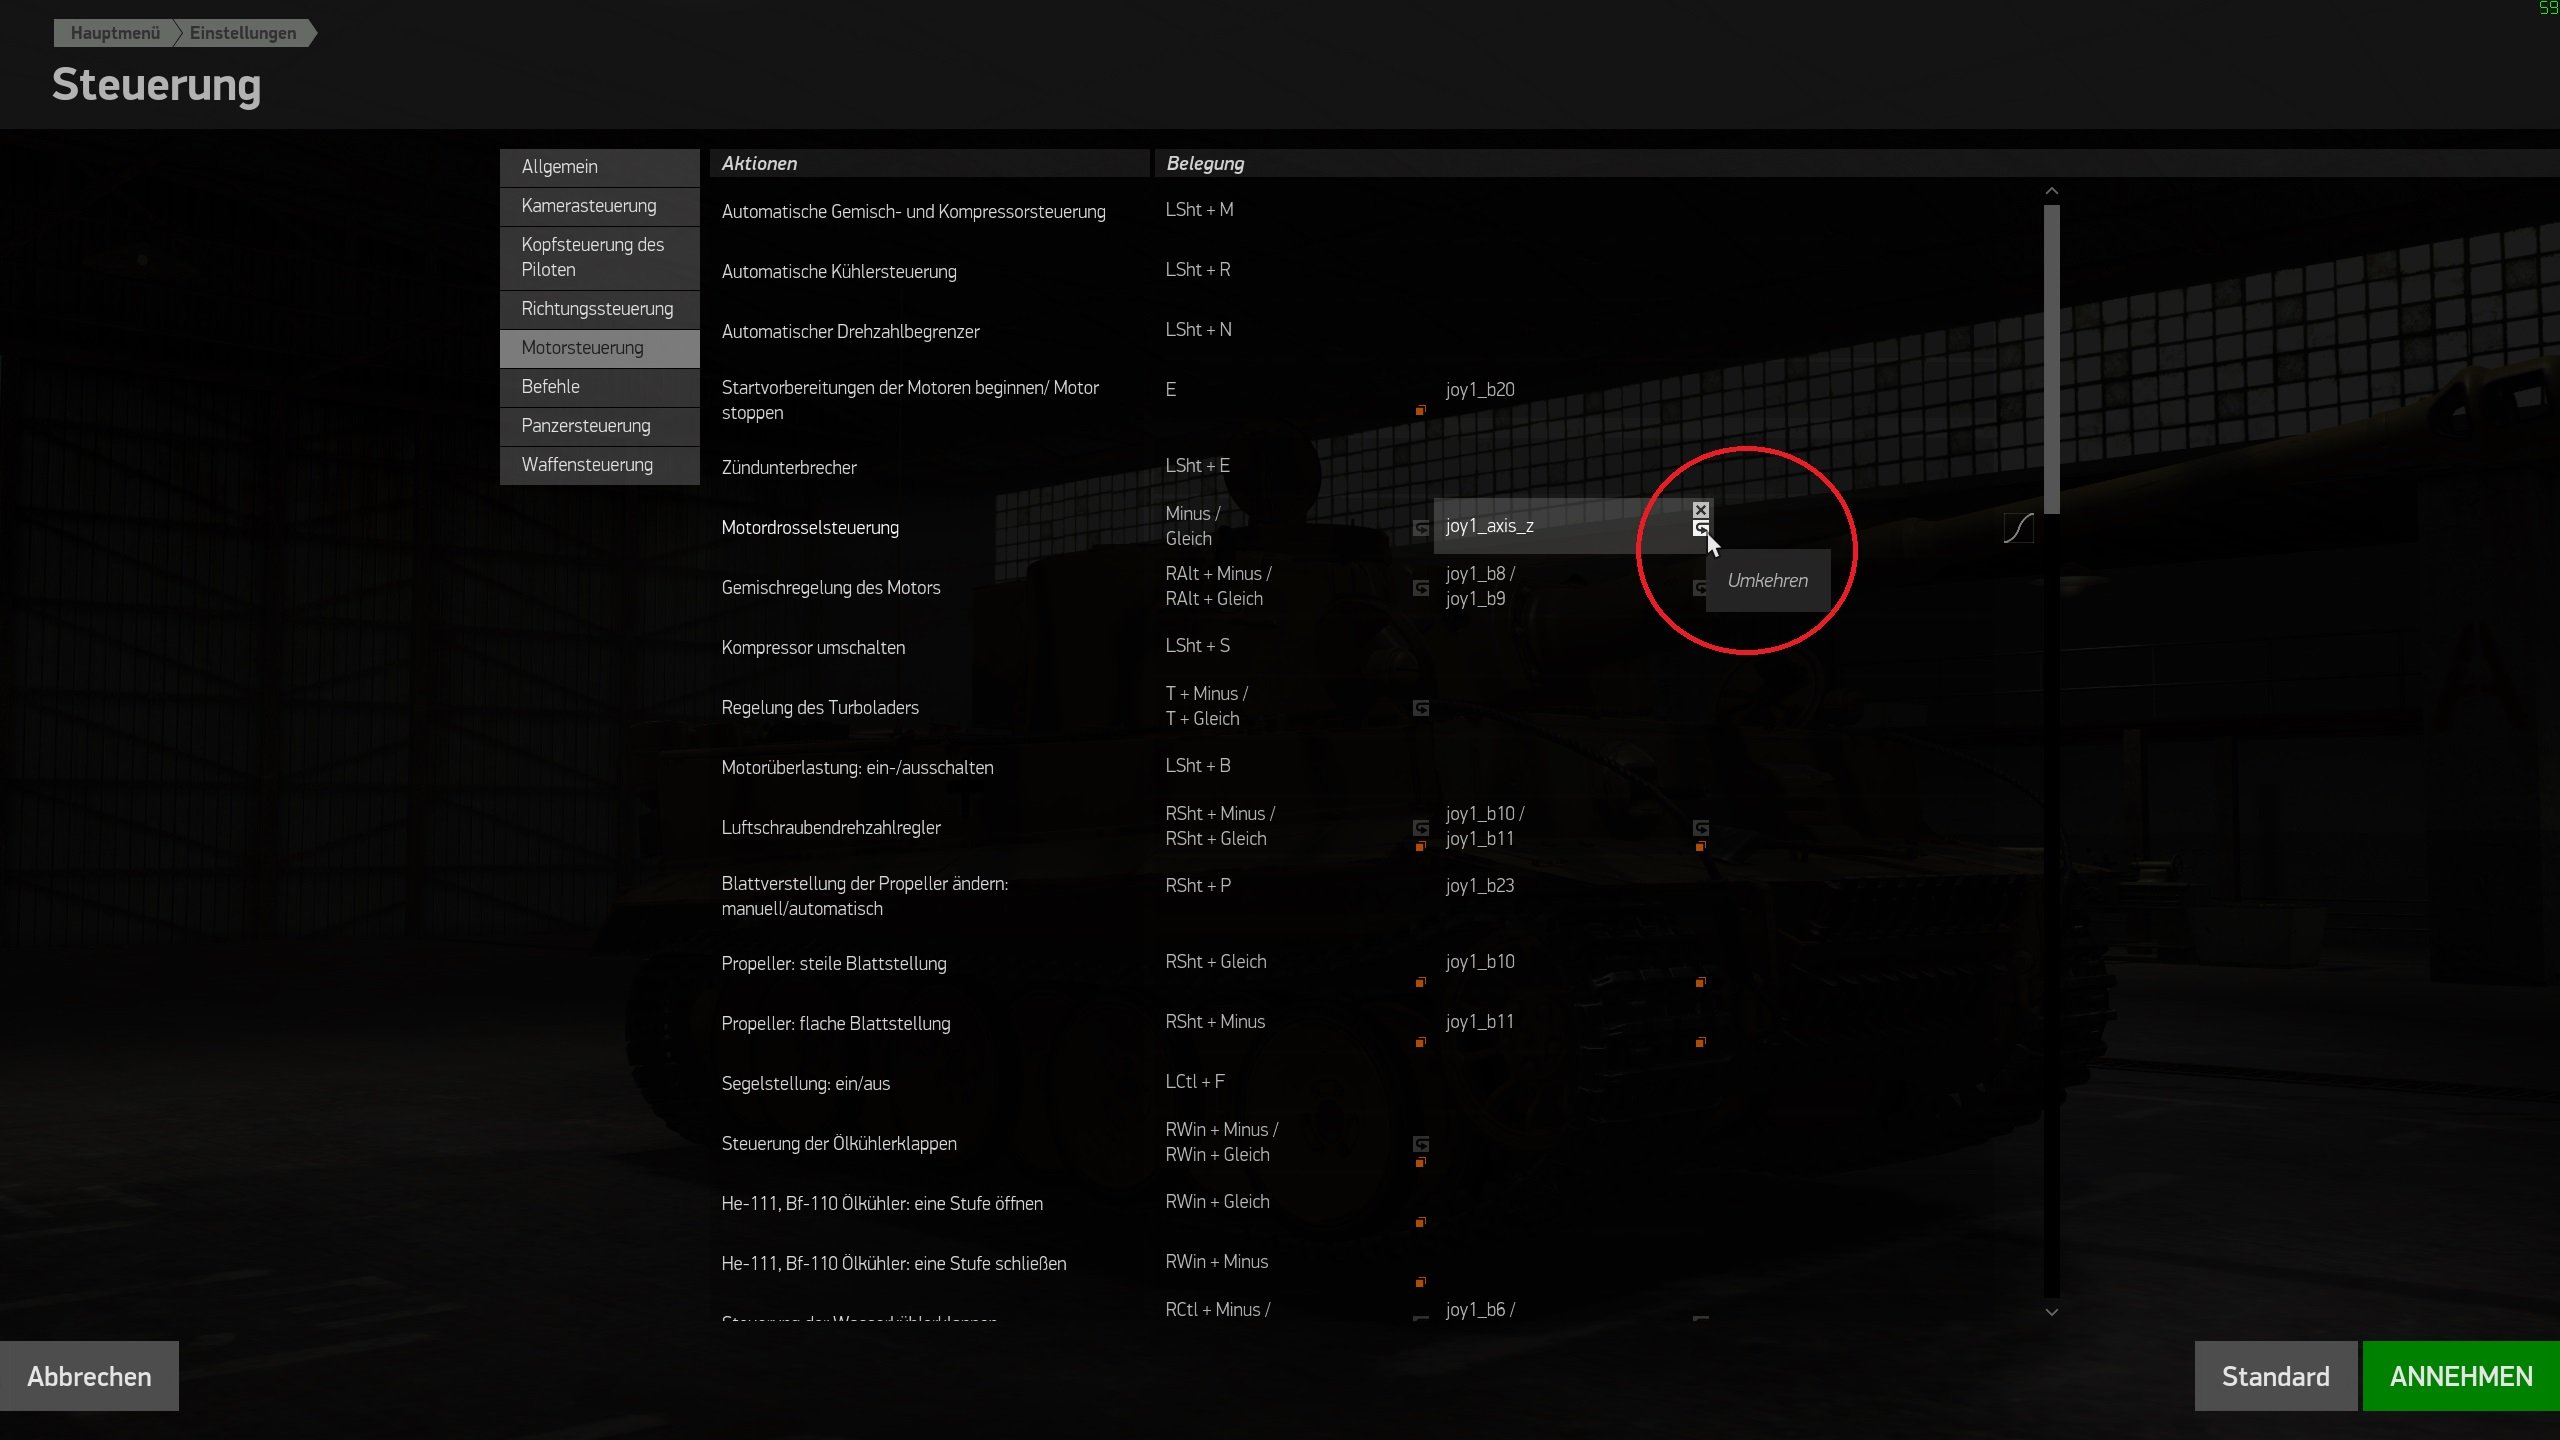This screenshot has width=2560, height=1440.
Task: Invert keyboard binding for Regelung des Turboladers
Action: [x=1420, y=708]
